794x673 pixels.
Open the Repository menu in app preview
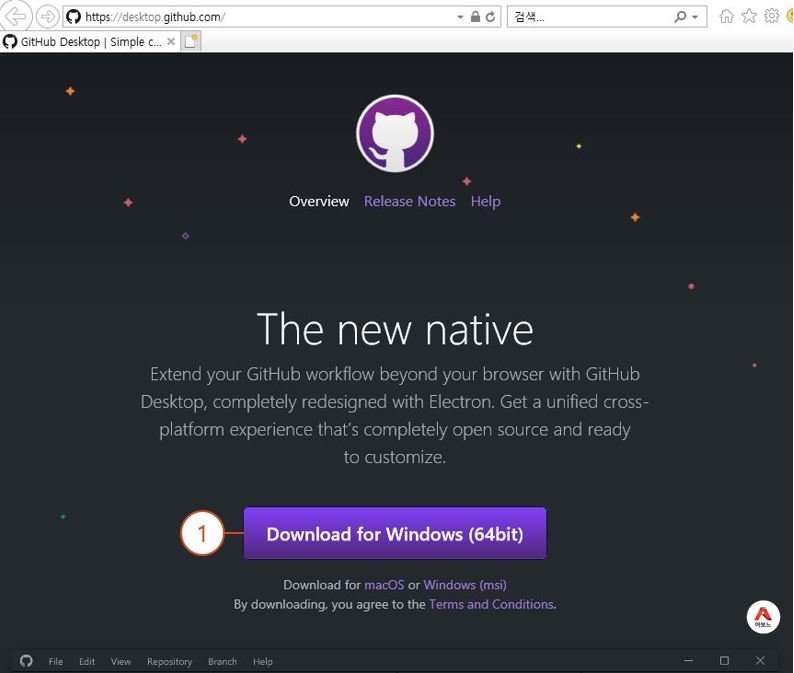coord(170,661)
